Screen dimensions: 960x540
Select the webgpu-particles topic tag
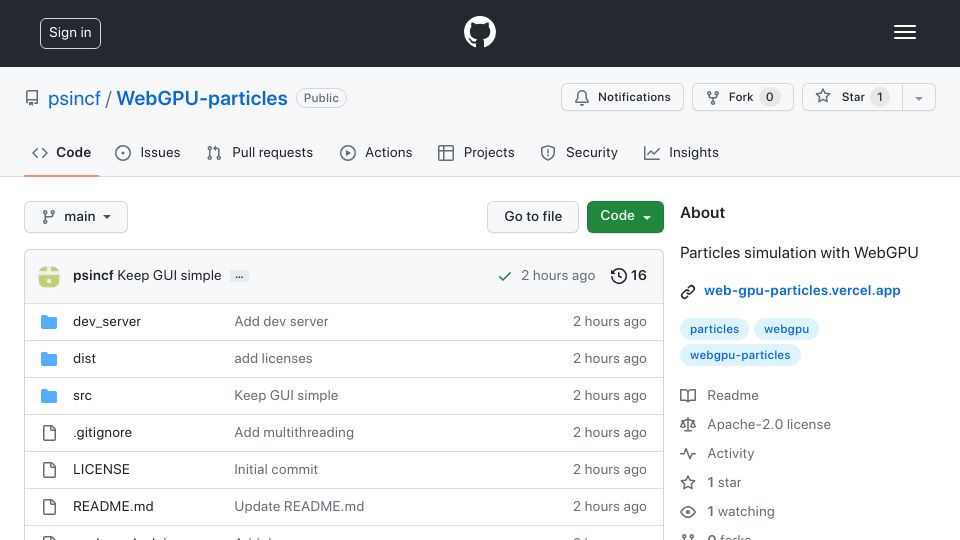pyautogui.click(x=740, y=355)
